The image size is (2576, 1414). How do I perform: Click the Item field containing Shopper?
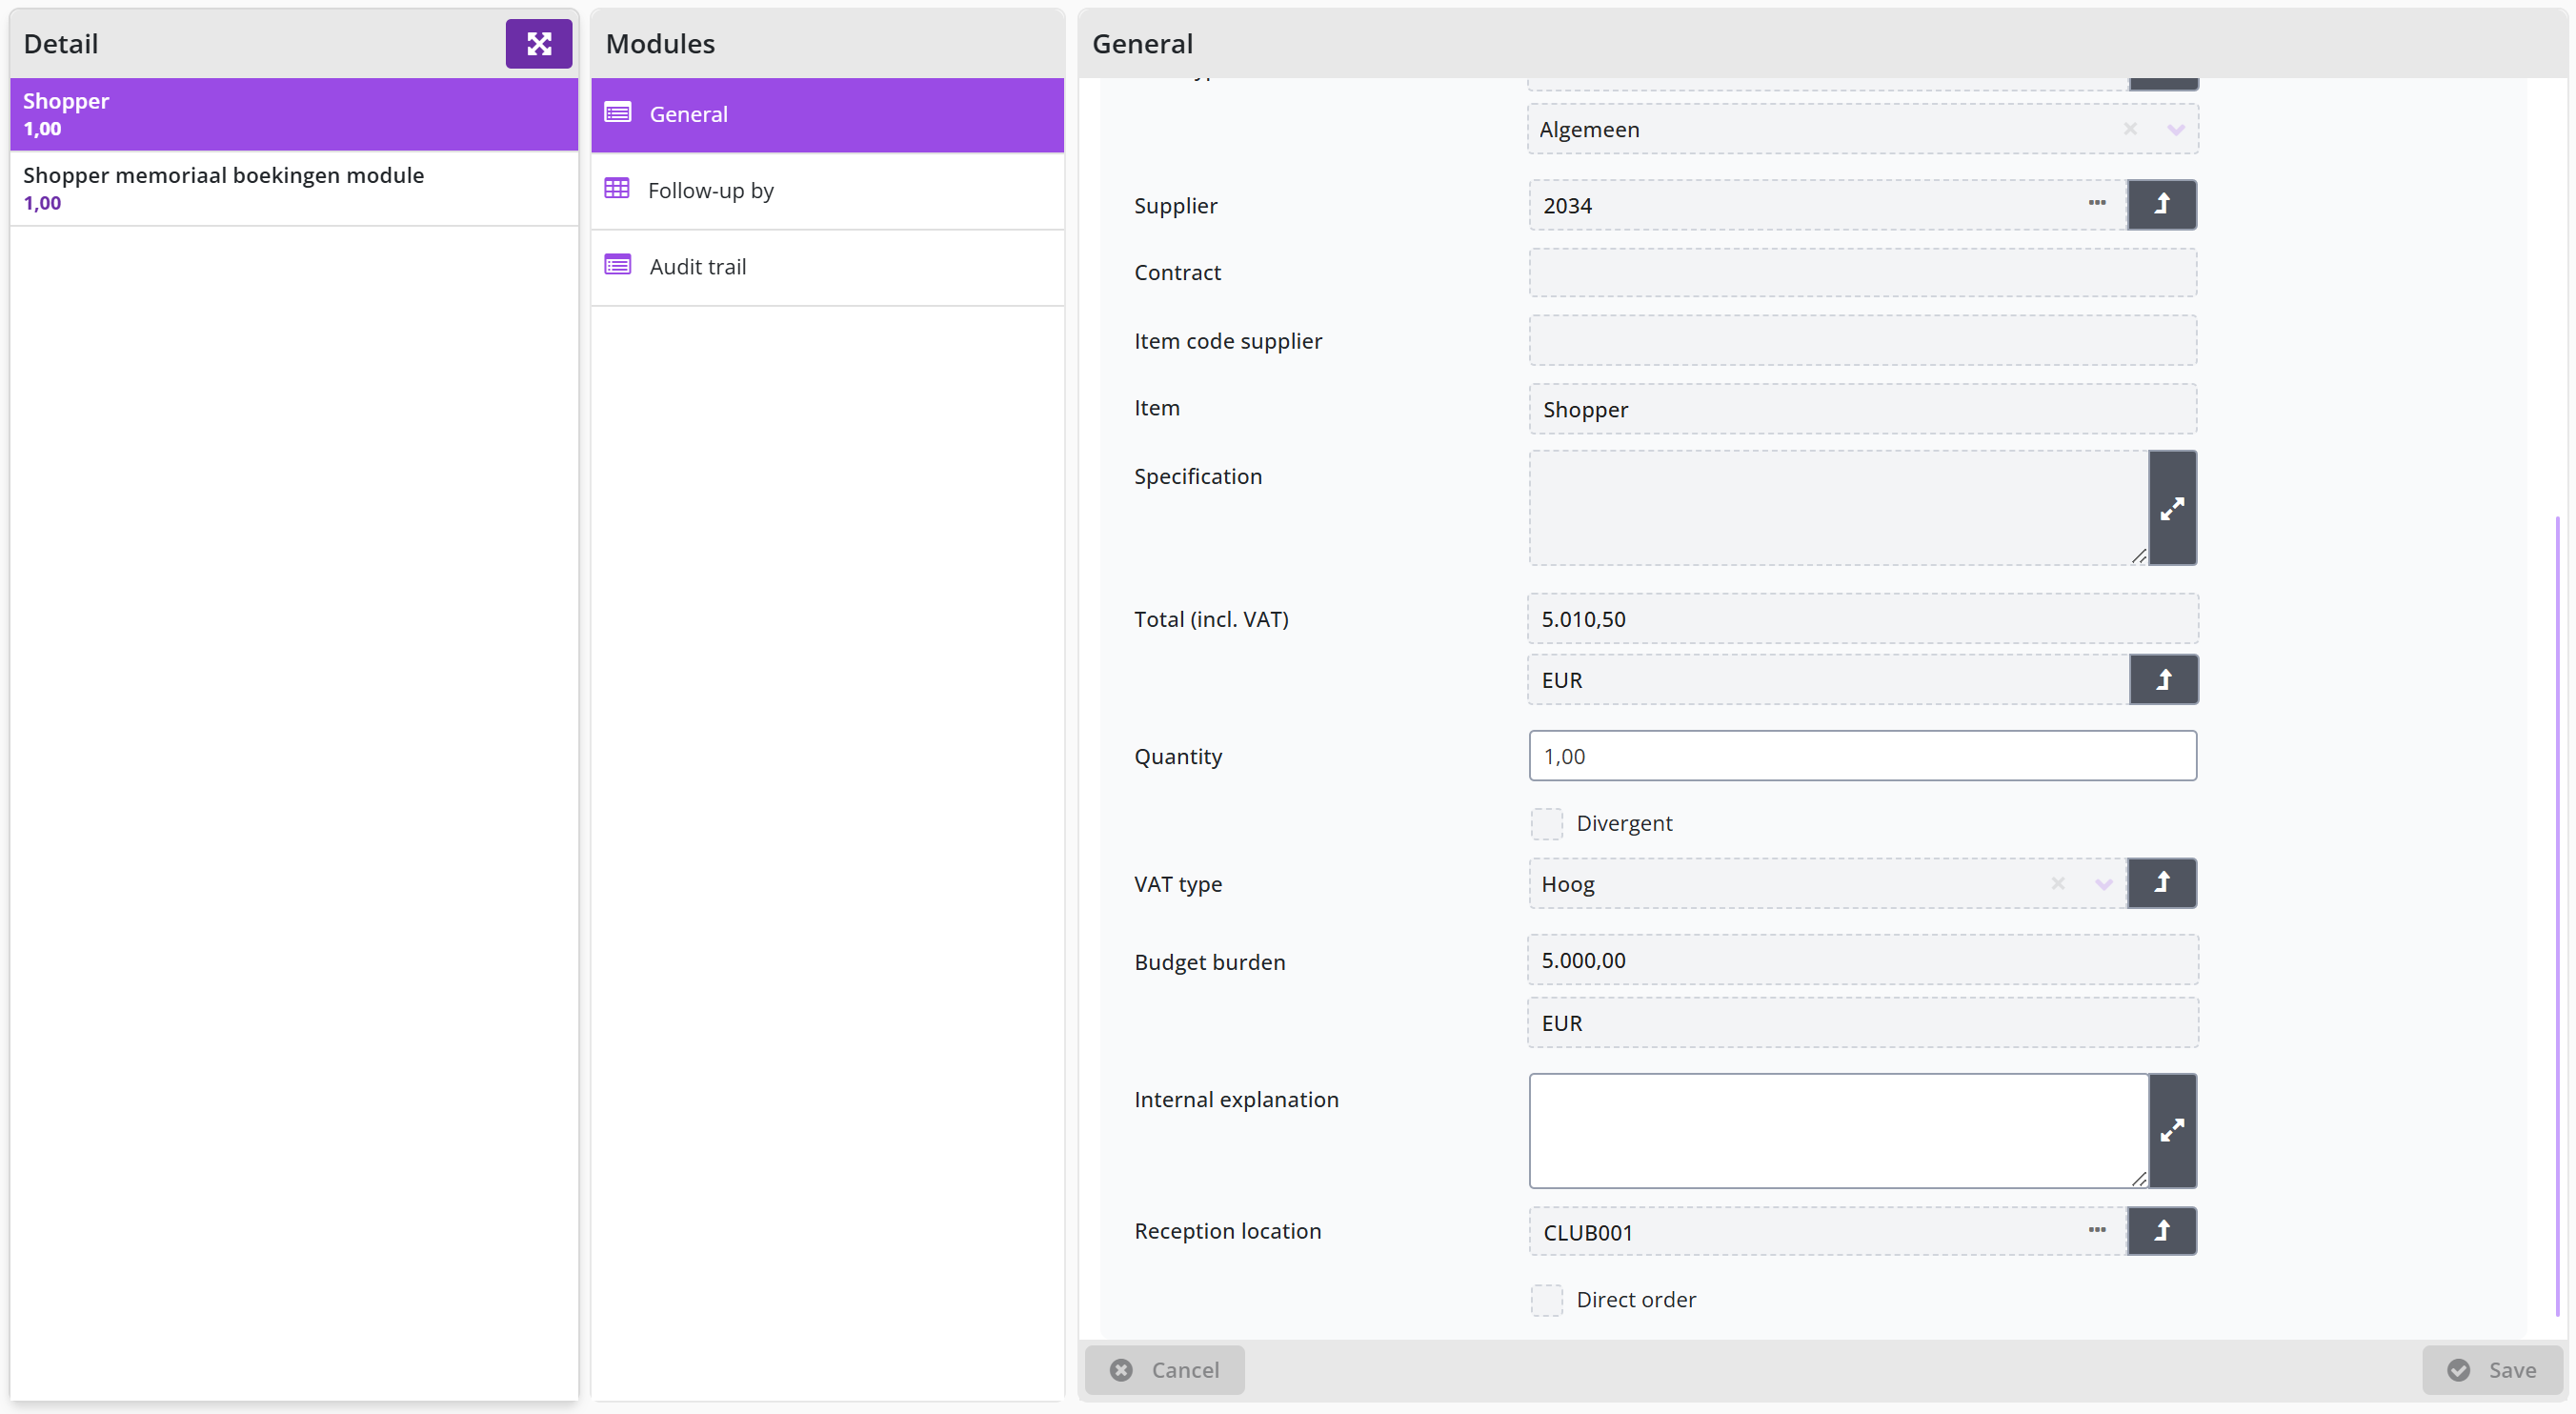pos(1862,409)
